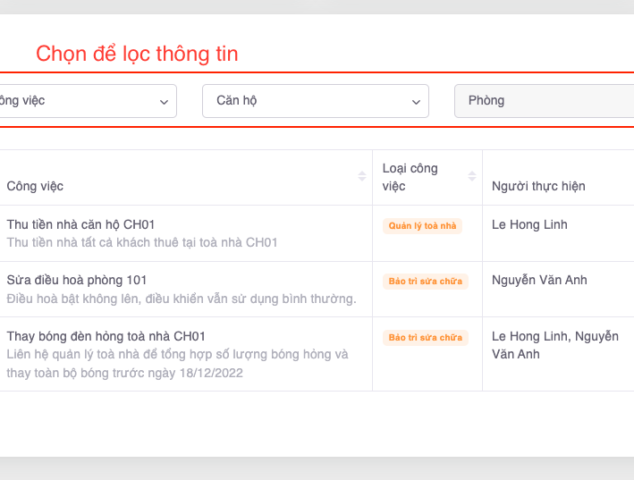Viewport: 634px width, 480px height.
Task: Click the heading Chọn để lọc thông tin
Action: pyautogui.click(x=137, y=54)
